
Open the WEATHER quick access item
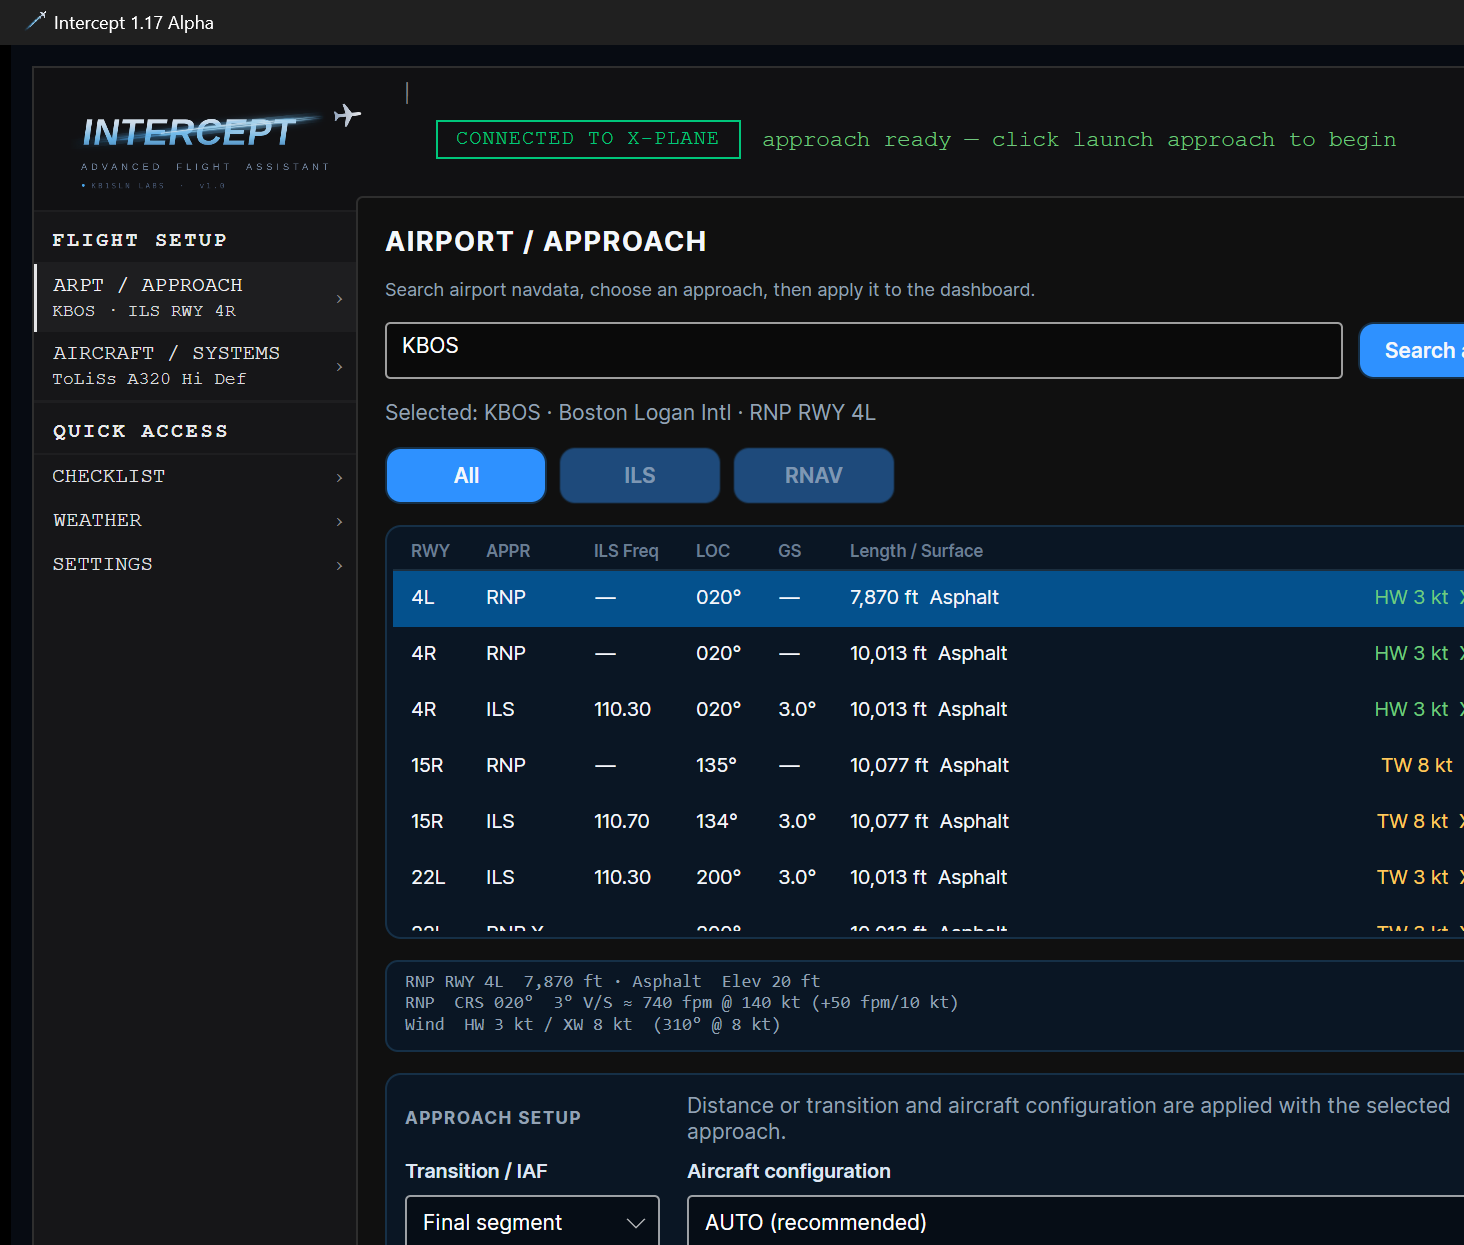[195, 520]
